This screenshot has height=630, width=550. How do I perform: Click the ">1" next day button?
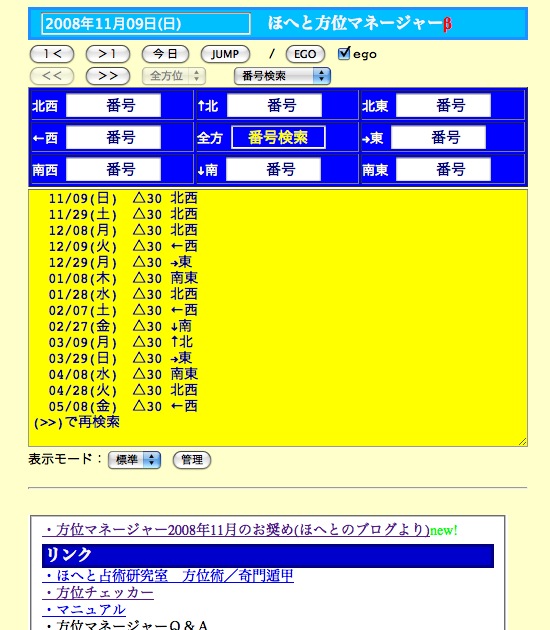(108, 54)
